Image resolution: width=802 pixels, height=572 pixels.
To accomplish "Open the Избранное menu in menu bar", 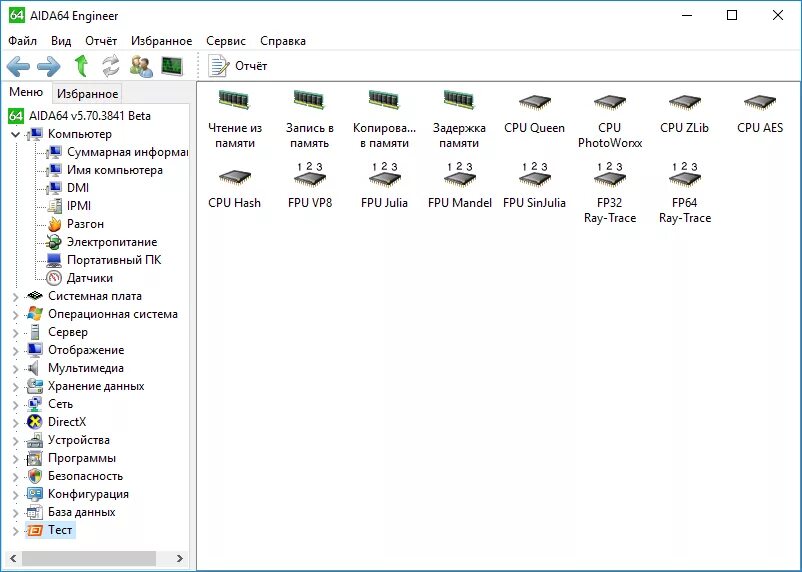I will [x=162, y=41].
